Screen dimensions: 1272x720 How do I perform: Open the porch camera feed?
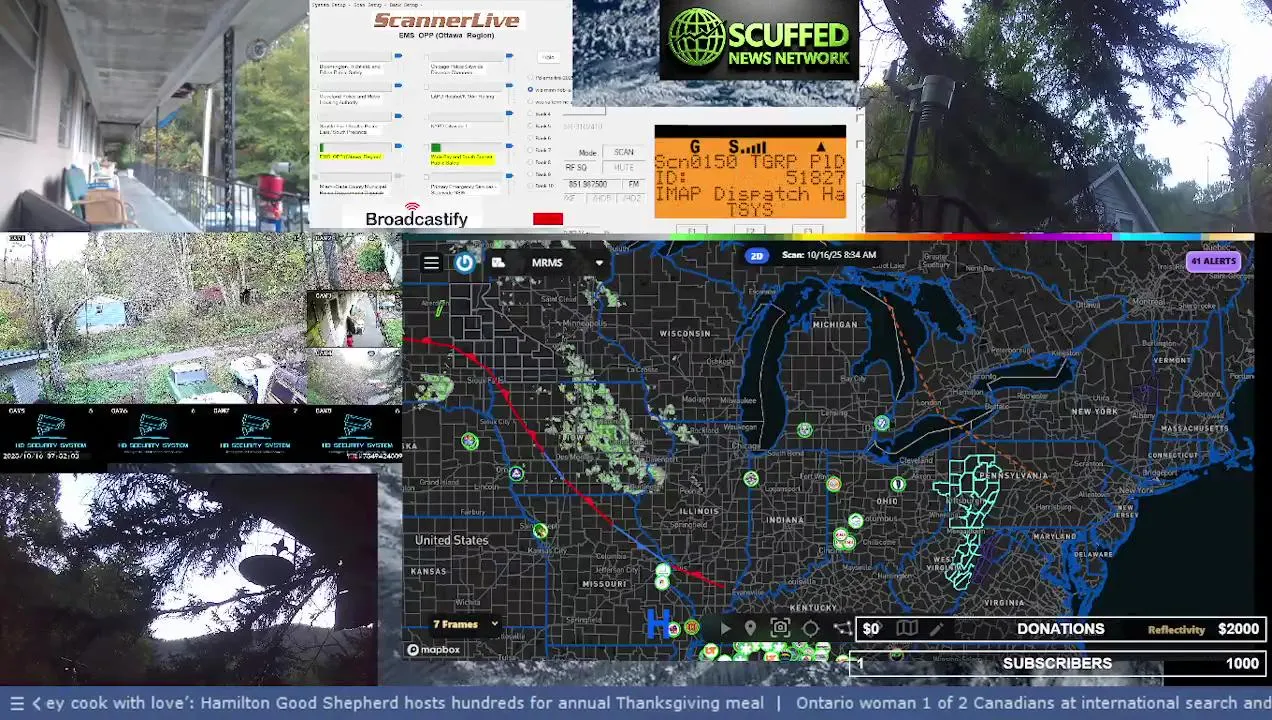click(154, 116)
